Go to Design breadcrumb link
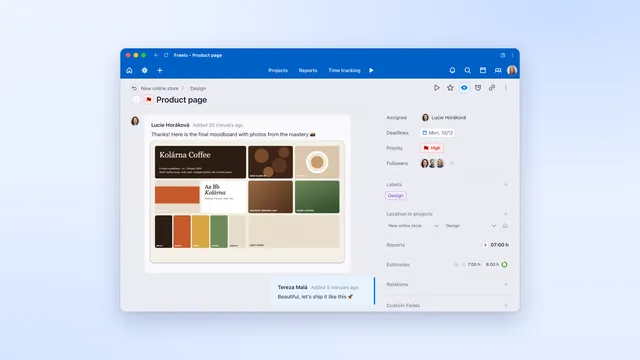The image size is (640, 360). tap(198, 88)
